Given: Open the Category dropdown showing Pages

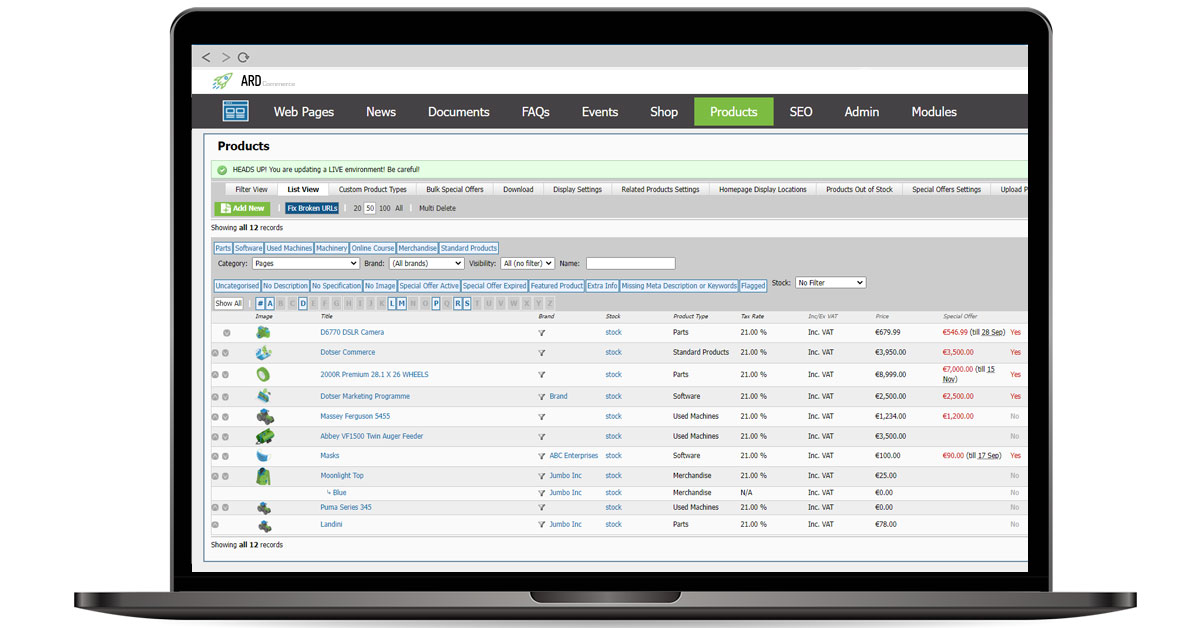Looking at the screenshot, I should (304, 264).
